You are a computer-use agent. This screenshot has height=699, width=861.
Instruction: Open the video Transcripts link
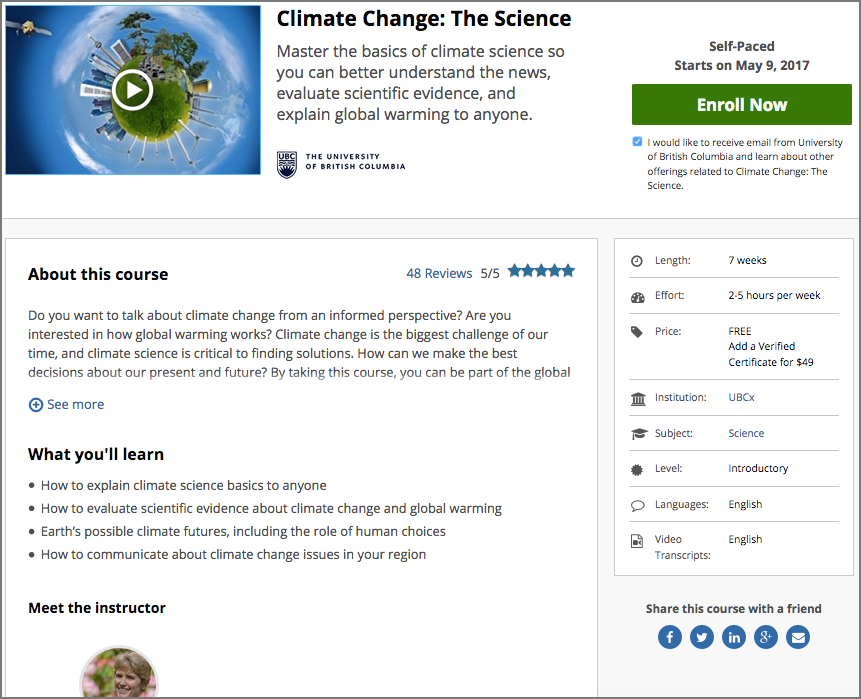[x=682, y=555]
